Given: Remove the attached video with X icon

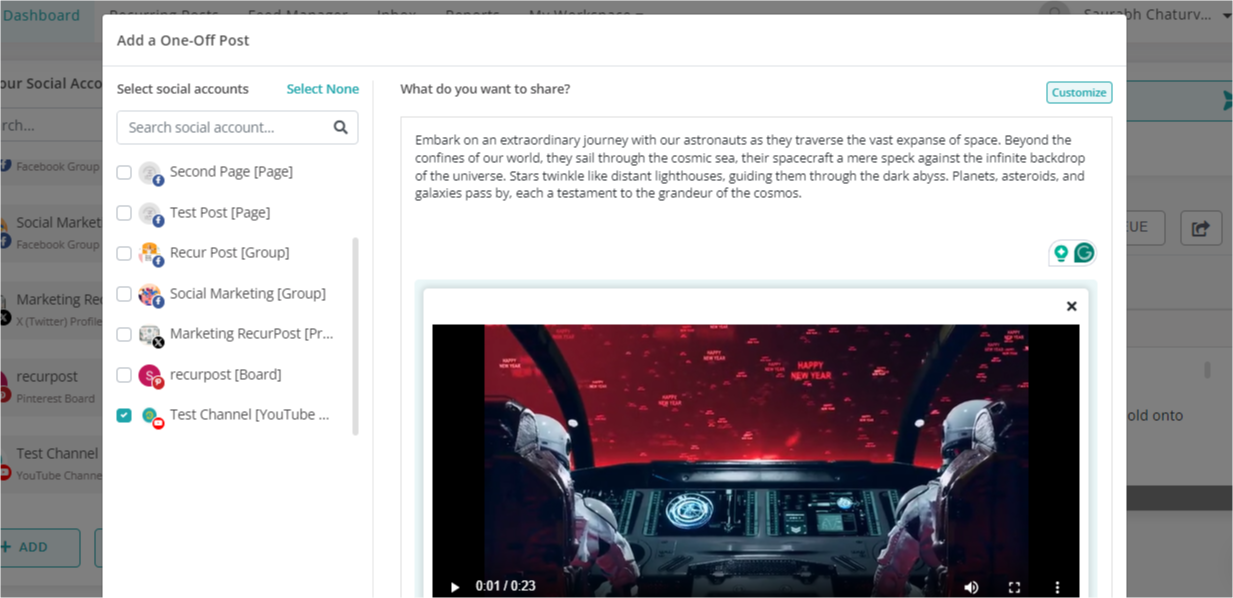Looking at the screenshot, I should [x=1071, y=306].
